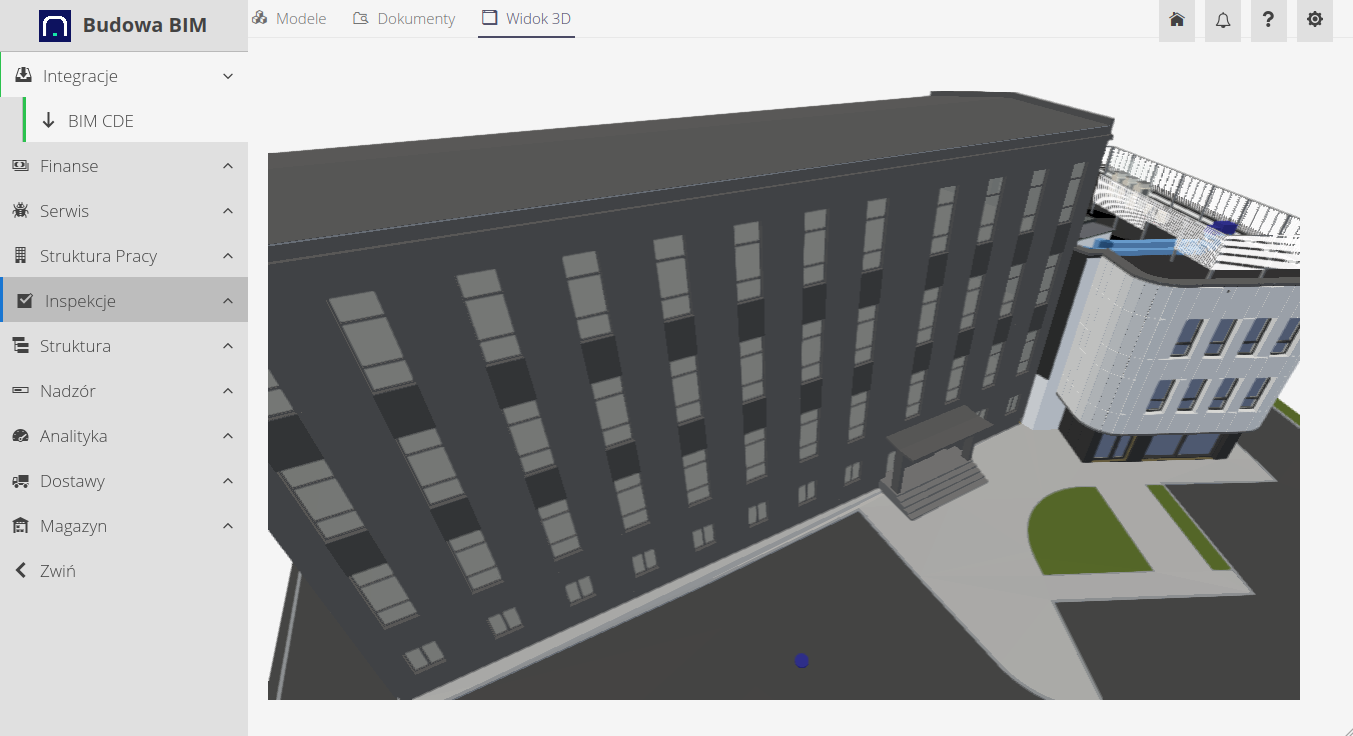Image resolution: width=1353 pixels, height=736 pixels.
Task: Click the blue marker dot on the 3D view
Action: point(801,660)
